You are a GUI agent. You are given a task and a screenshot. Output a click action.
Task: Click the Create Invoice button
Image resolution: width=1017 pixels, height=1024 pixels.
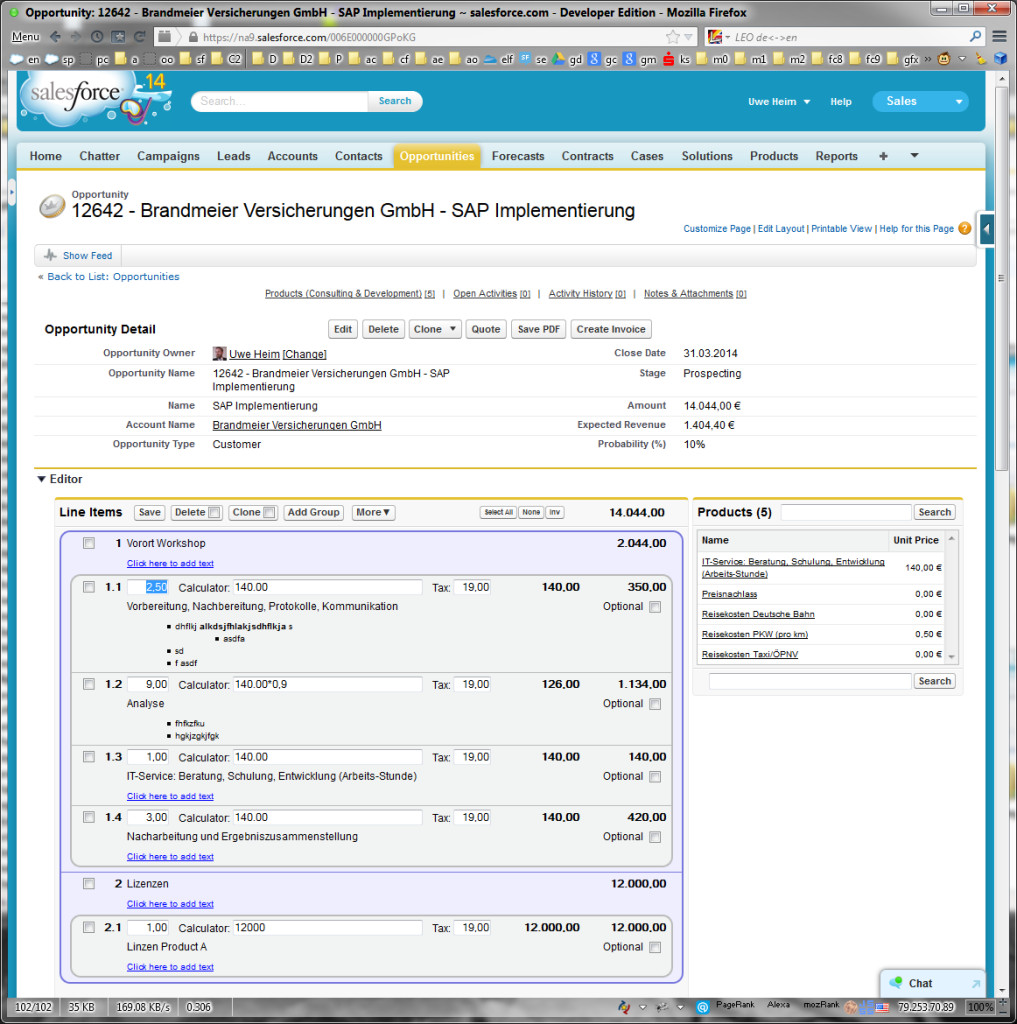[x=611, y=329]
